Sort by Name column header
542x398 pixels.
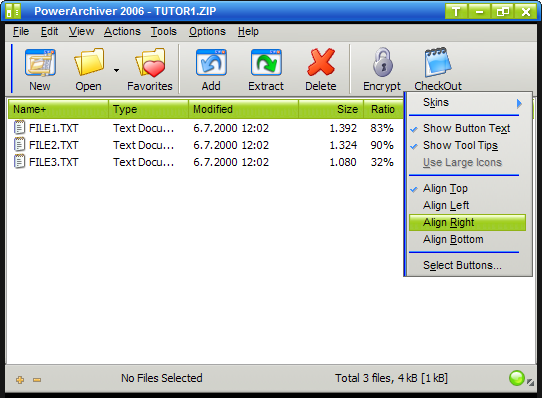tap(58, 109)
